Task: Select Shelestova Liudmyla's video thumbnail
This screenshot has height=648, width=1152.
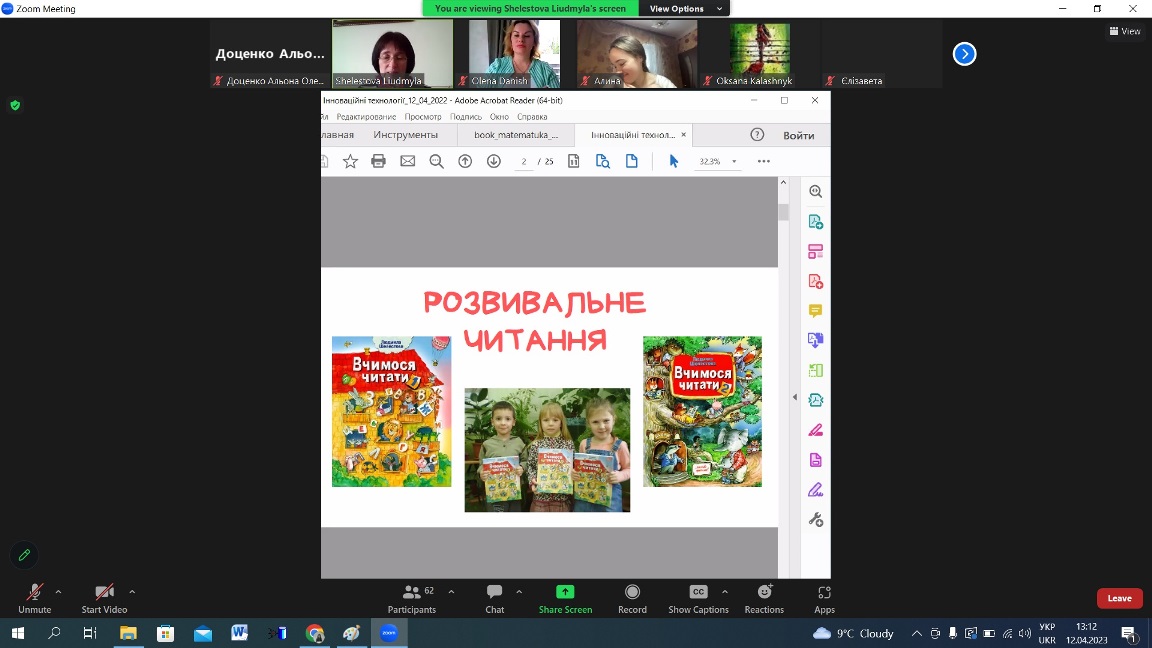Action: pyautogui.click(x=392, y=54)
